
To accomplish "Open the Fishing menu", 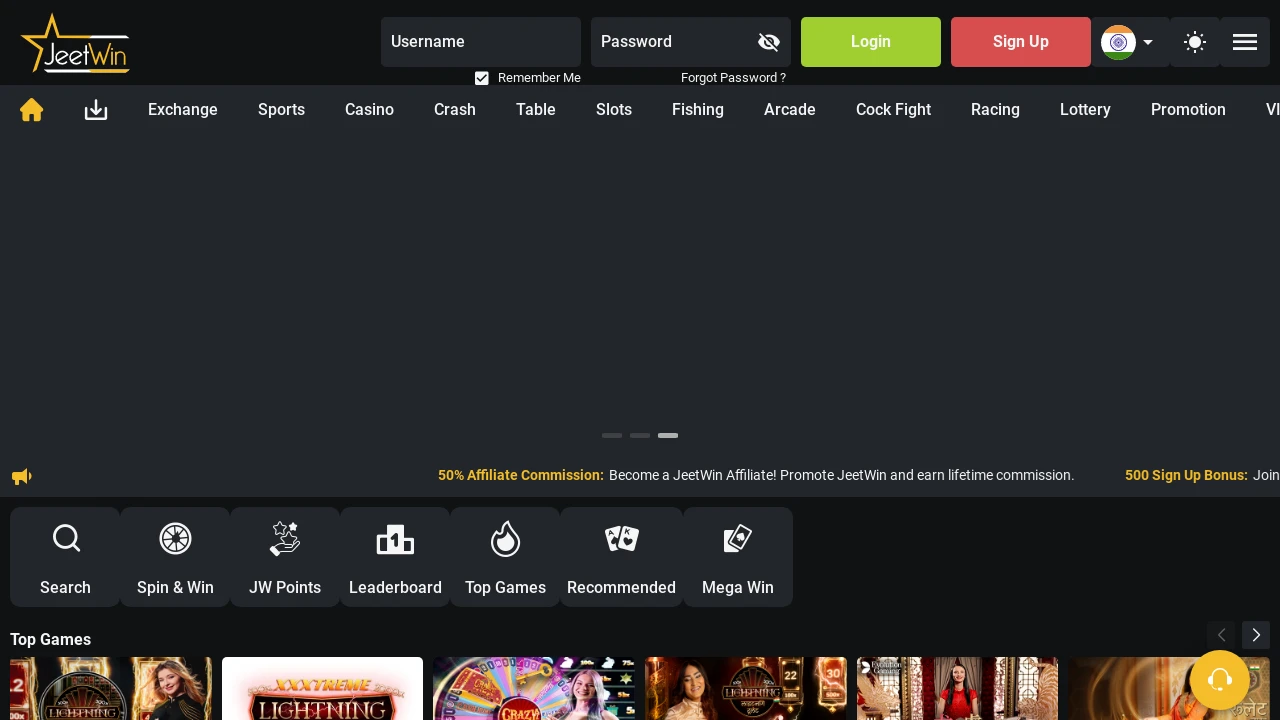I will pos(698,110).
